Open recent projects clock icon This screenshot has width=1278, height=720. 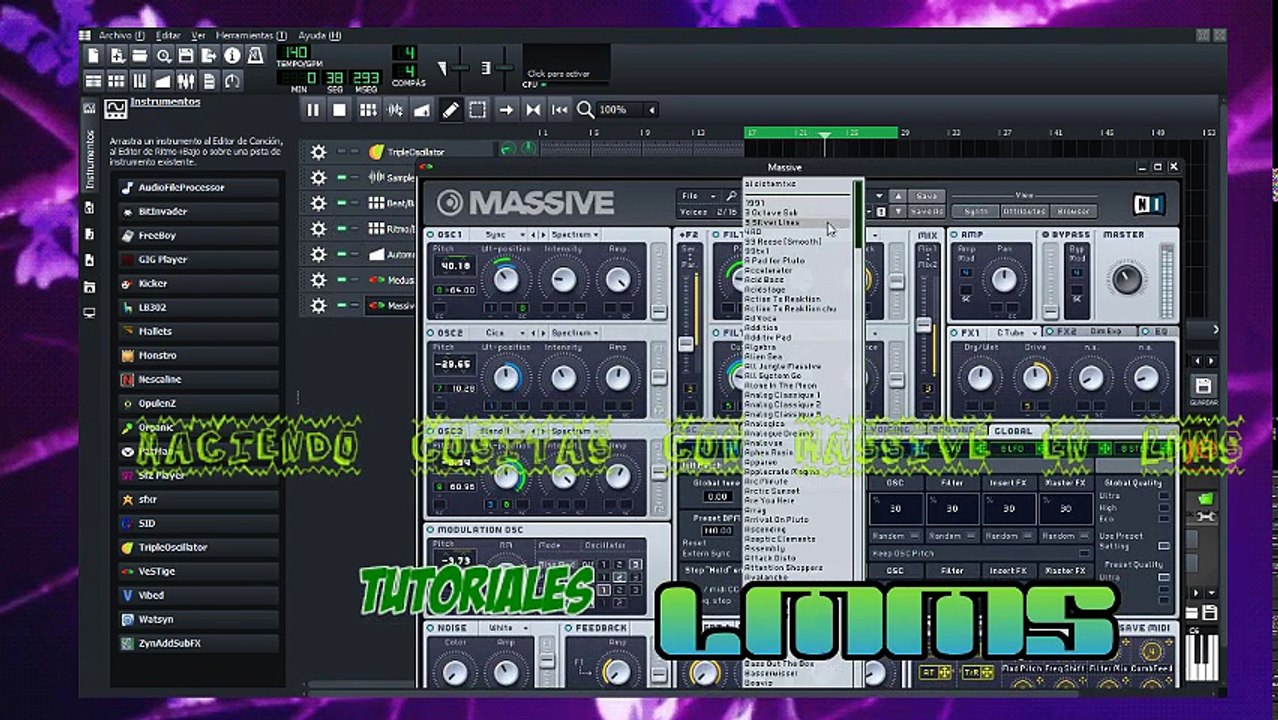[x=163, y=56]
